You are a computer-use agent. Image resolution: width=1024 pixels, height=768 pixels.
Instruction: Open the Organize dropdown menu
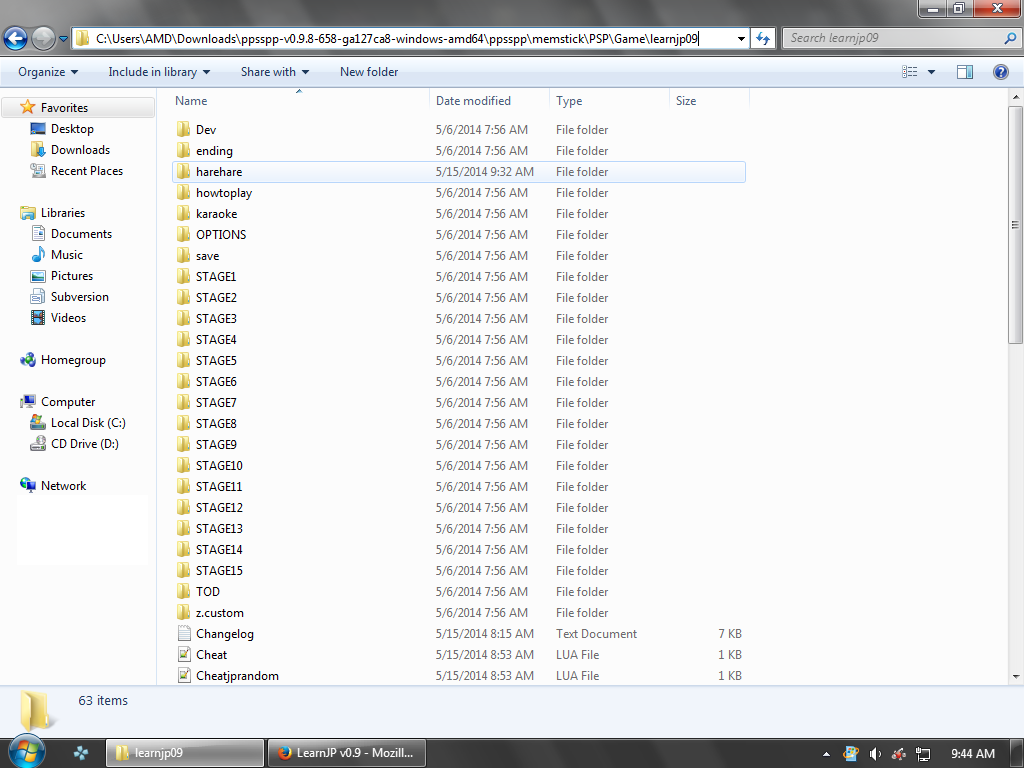(x=48, y=72)
